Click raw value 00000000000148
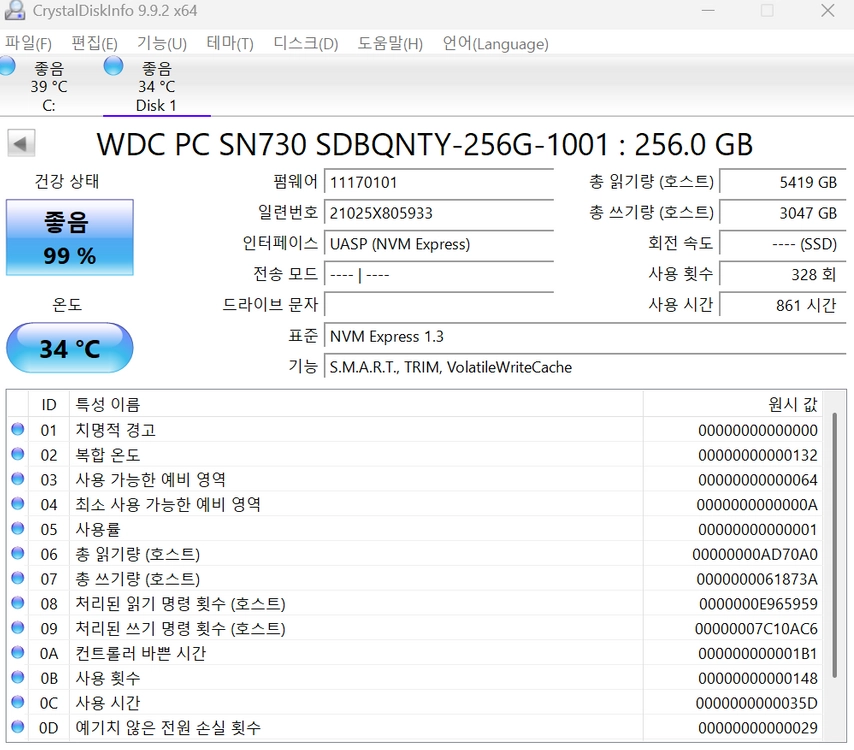 pos(758,678)
